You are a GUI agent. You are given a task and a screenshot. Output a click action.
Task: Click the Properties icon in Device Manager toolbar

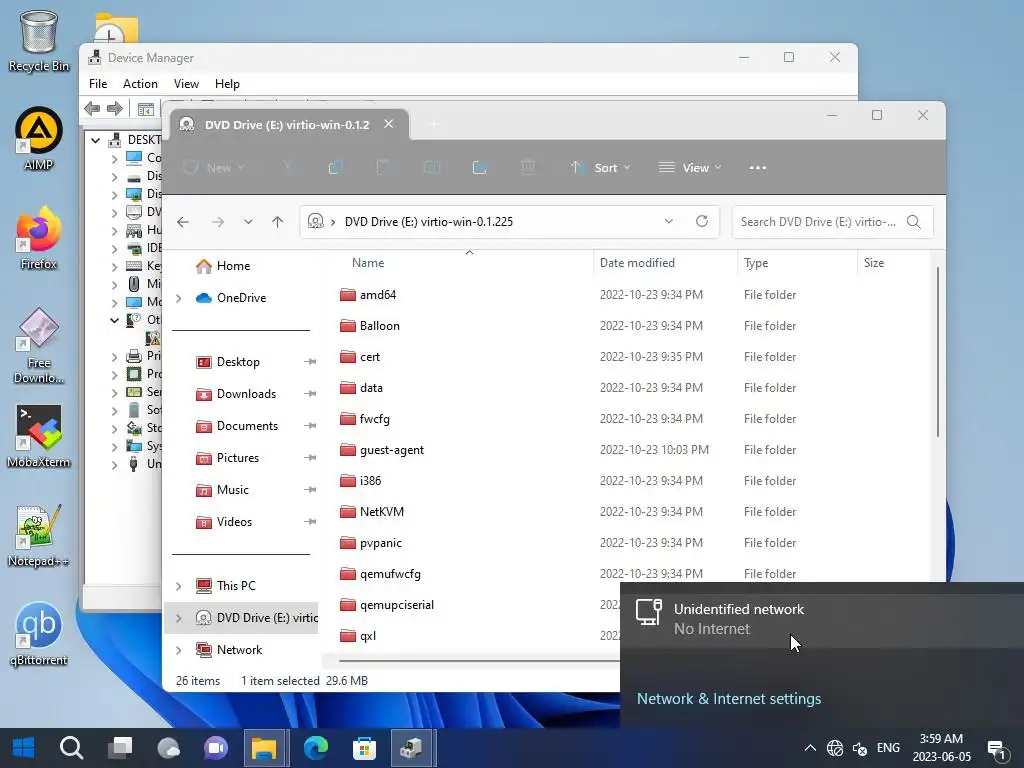pos(146,109)
